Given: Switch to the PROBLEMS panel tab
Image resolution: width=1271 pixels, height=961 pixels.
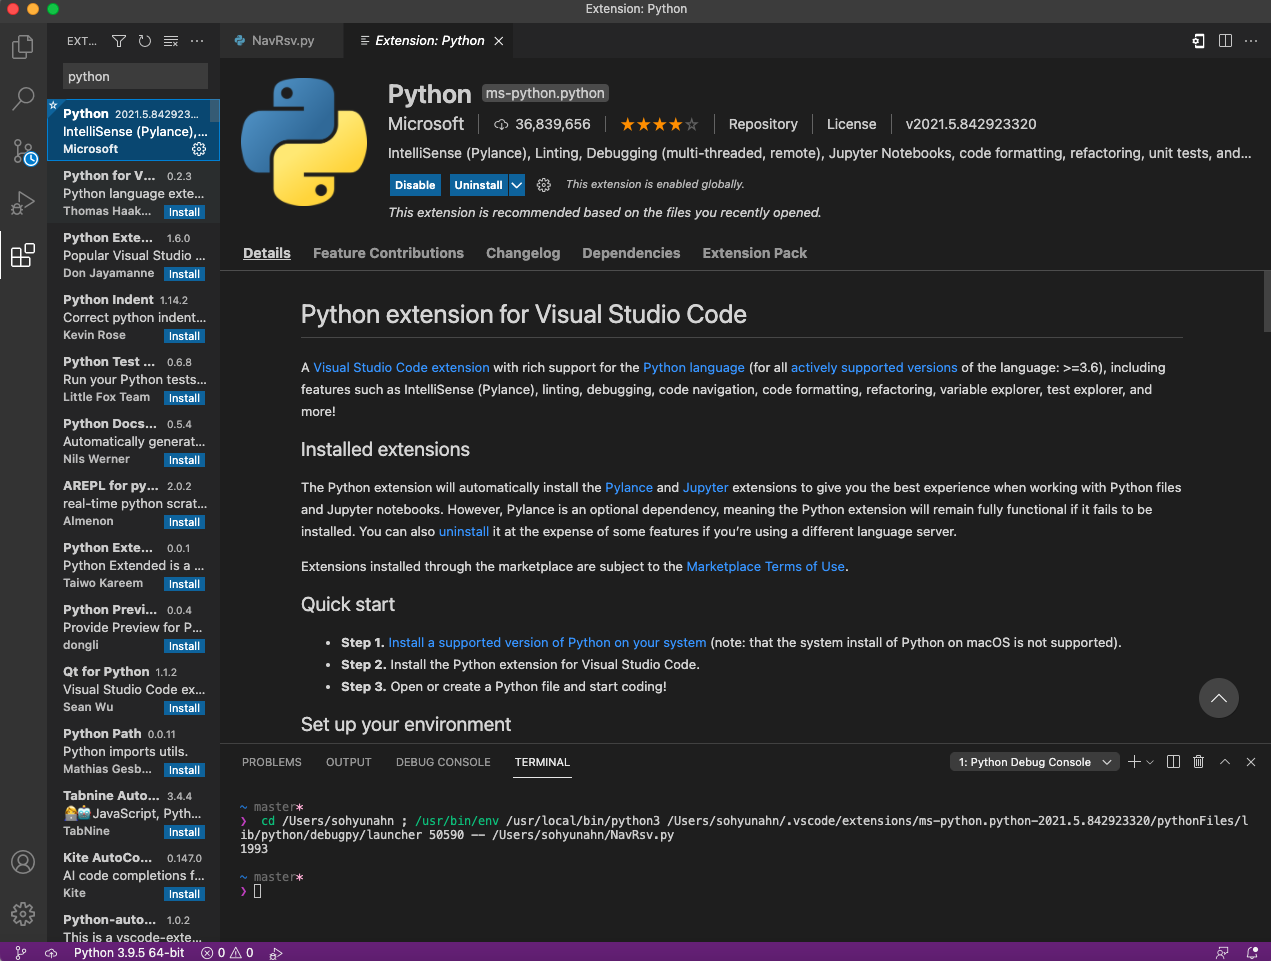Looking at the screenshot, I should pos(271,762).
